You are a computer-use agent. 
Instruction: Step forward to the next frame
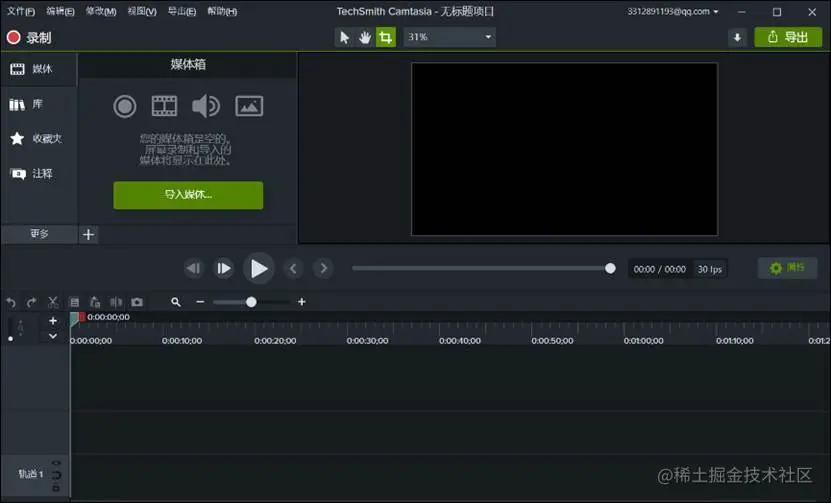tap(224, 269)
